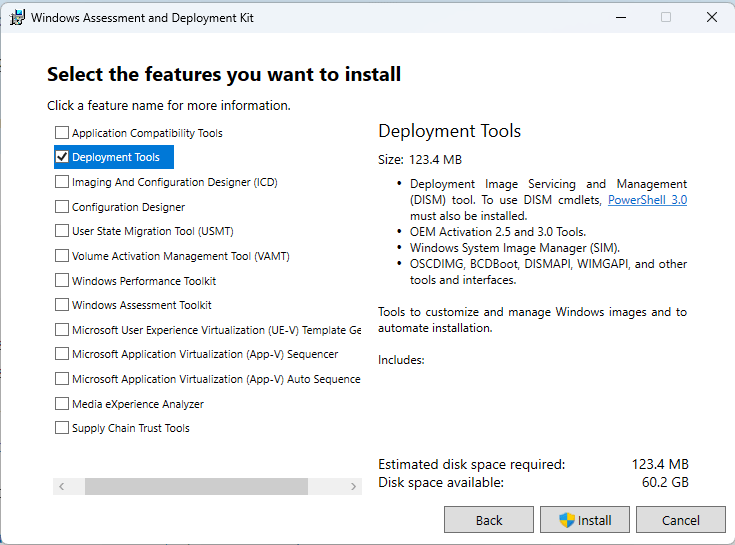This screenshot has height=545, width=735.
Task: Go to previous page with Back
Action: coord(489,520)
